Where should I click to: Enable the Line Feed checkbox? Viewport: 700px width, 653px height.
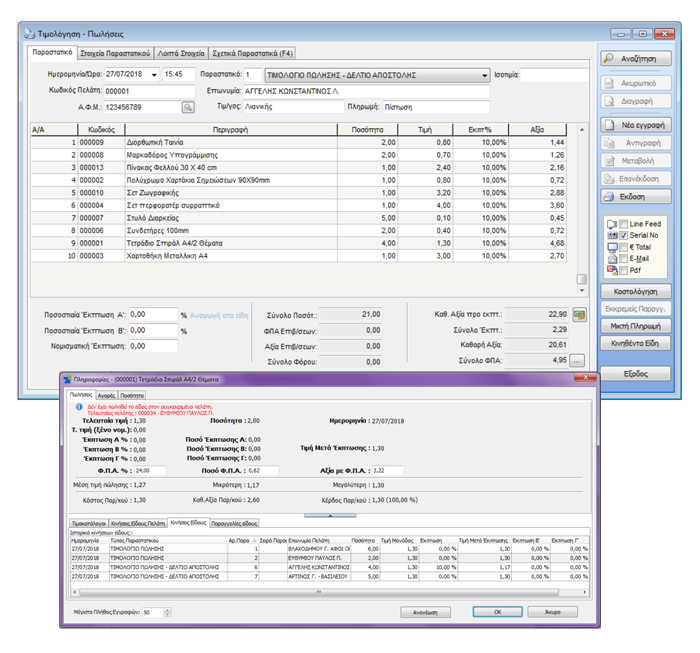621,222
